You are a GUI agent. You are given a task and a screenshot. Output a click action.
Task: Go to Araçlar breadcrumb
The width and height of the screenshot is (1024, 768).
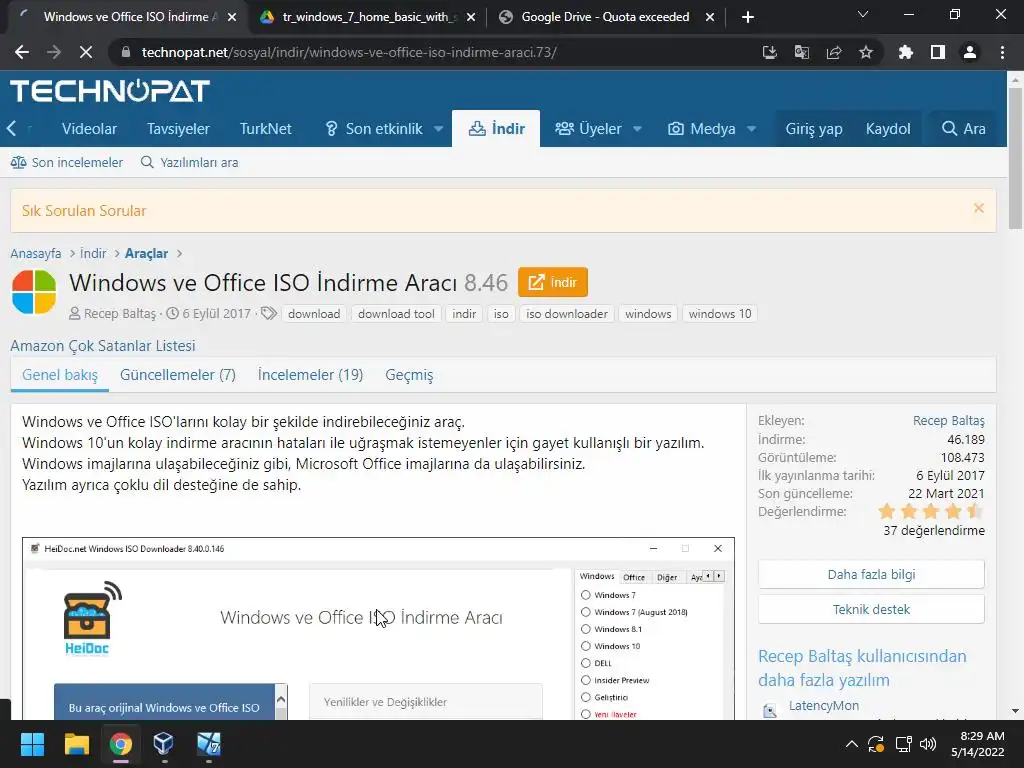(x=146, y=253)
